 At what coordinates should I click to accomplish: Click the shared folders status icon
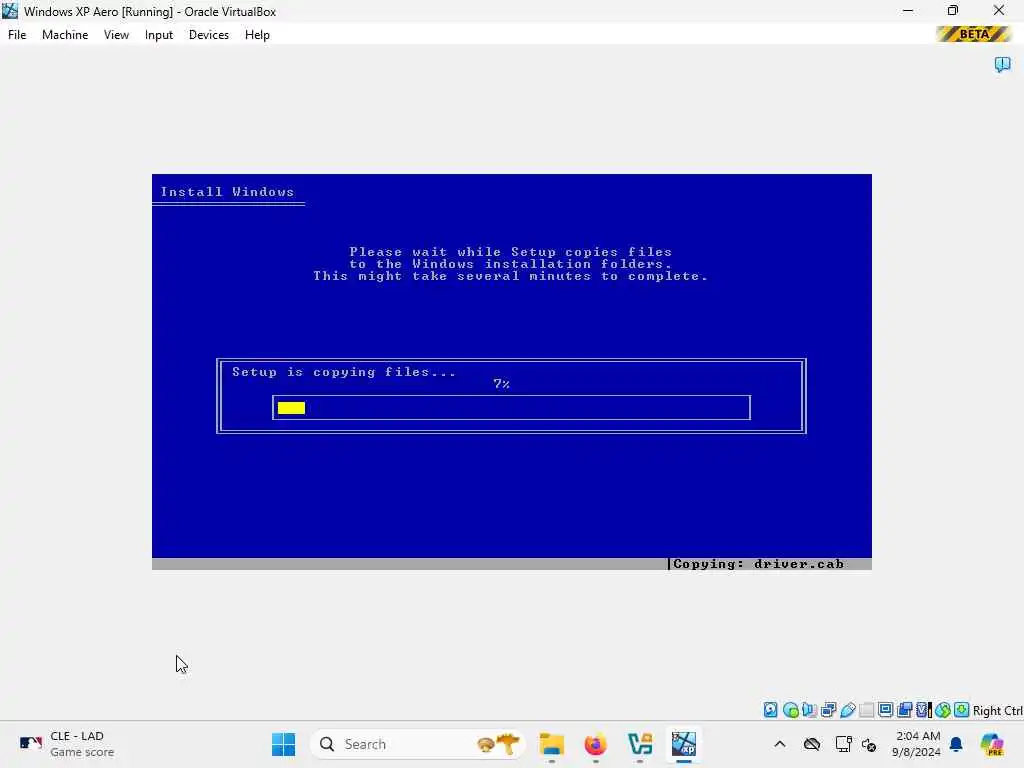867,710
